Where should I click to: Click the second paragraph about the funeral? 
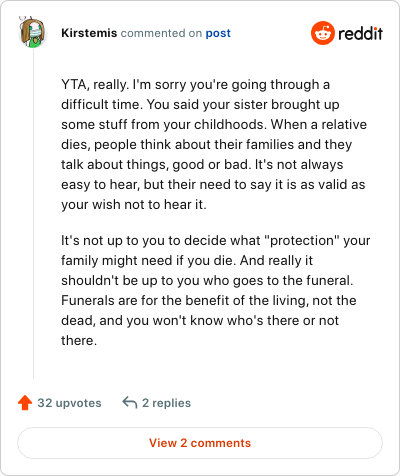coord(216,290)
